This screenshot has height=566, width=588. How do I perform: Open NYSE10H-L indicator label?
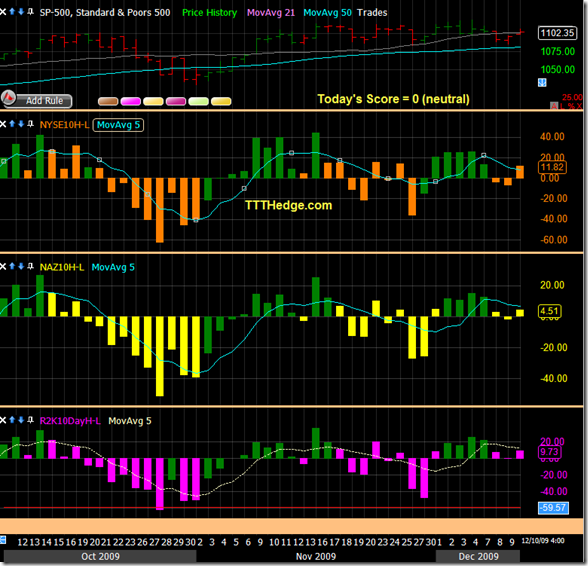[64, 125]
